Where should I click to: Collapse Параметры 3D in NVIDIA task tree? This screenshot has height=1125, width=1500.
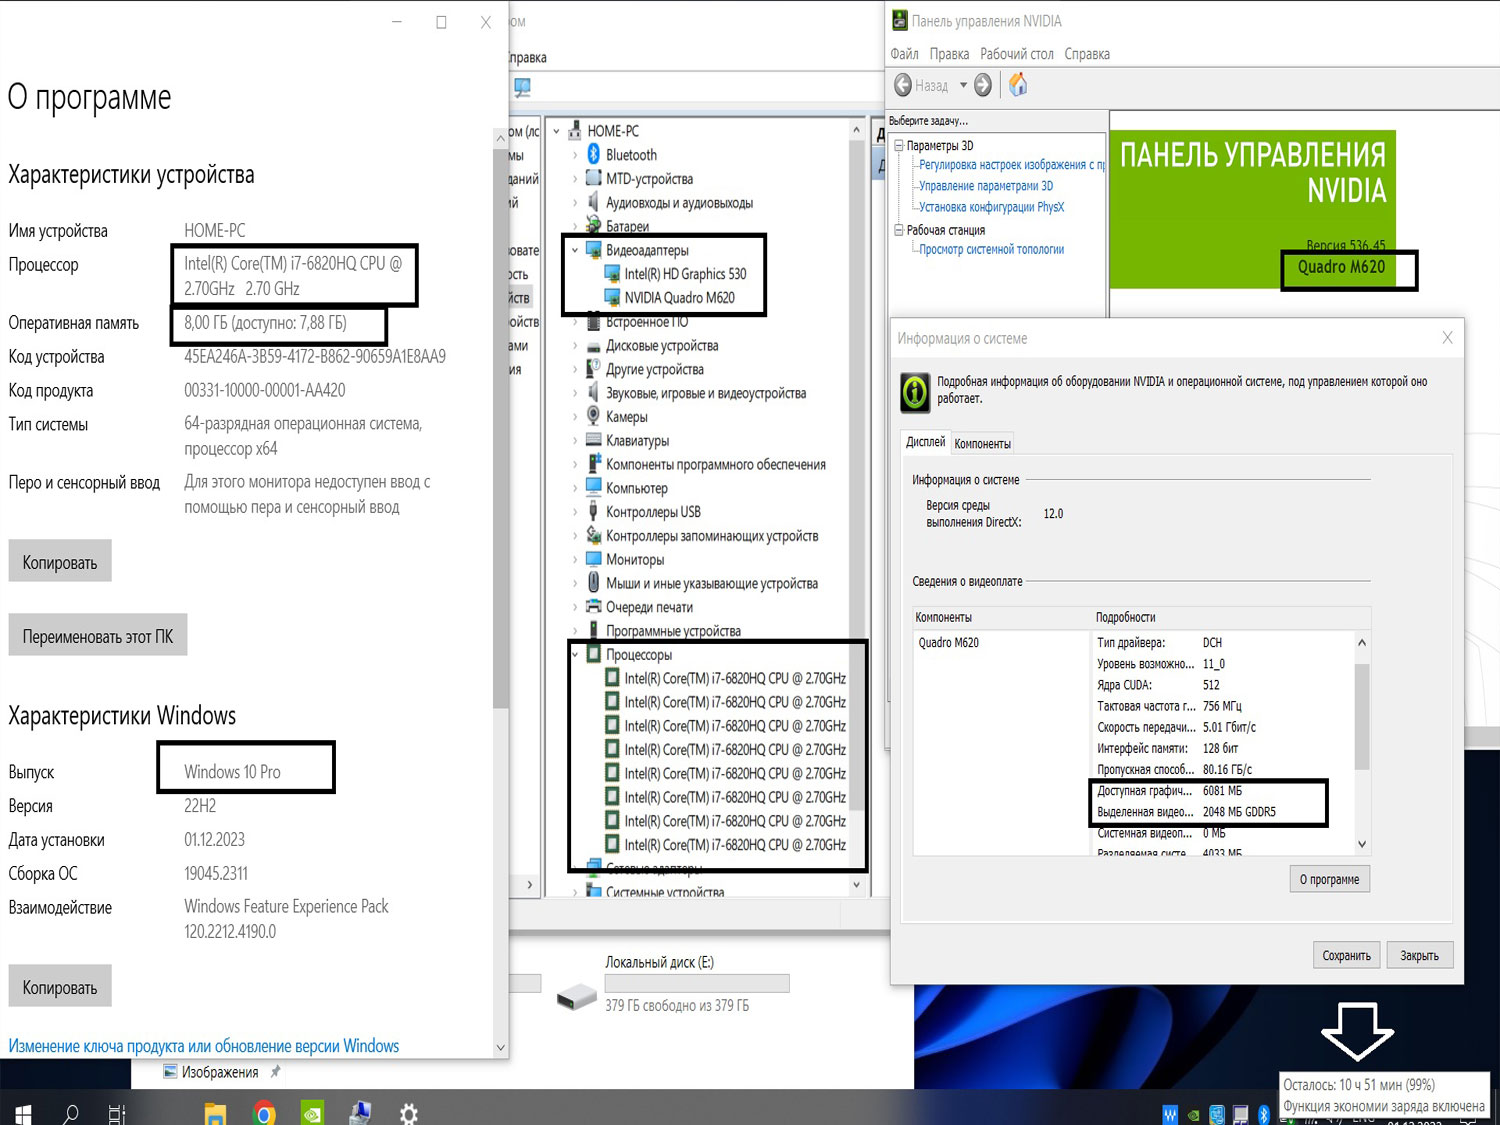point(898,145)
